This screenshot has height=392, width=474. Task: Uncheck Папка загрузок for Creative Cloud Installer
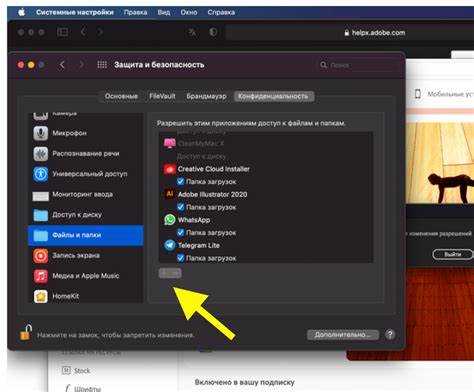pyautogui.click(x=180, y=182)
